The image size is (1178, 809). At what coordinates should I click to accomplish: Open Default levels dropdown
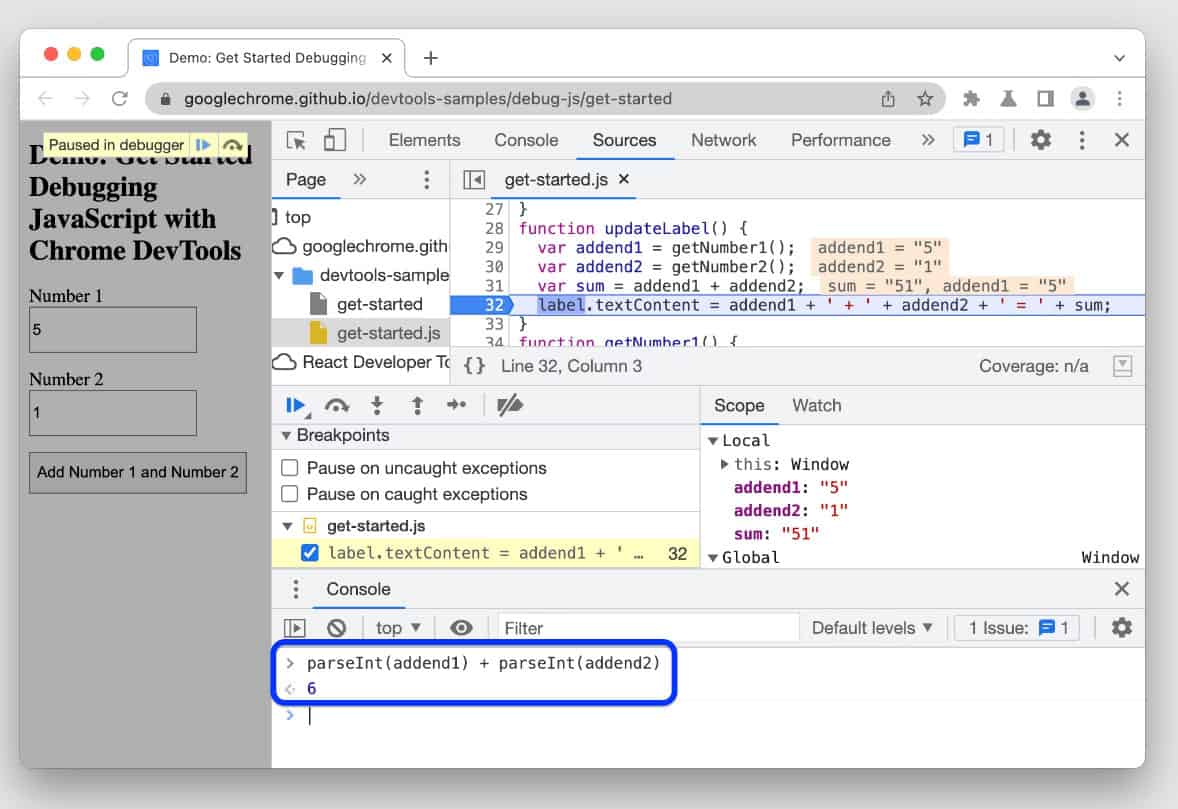[871, 628]
